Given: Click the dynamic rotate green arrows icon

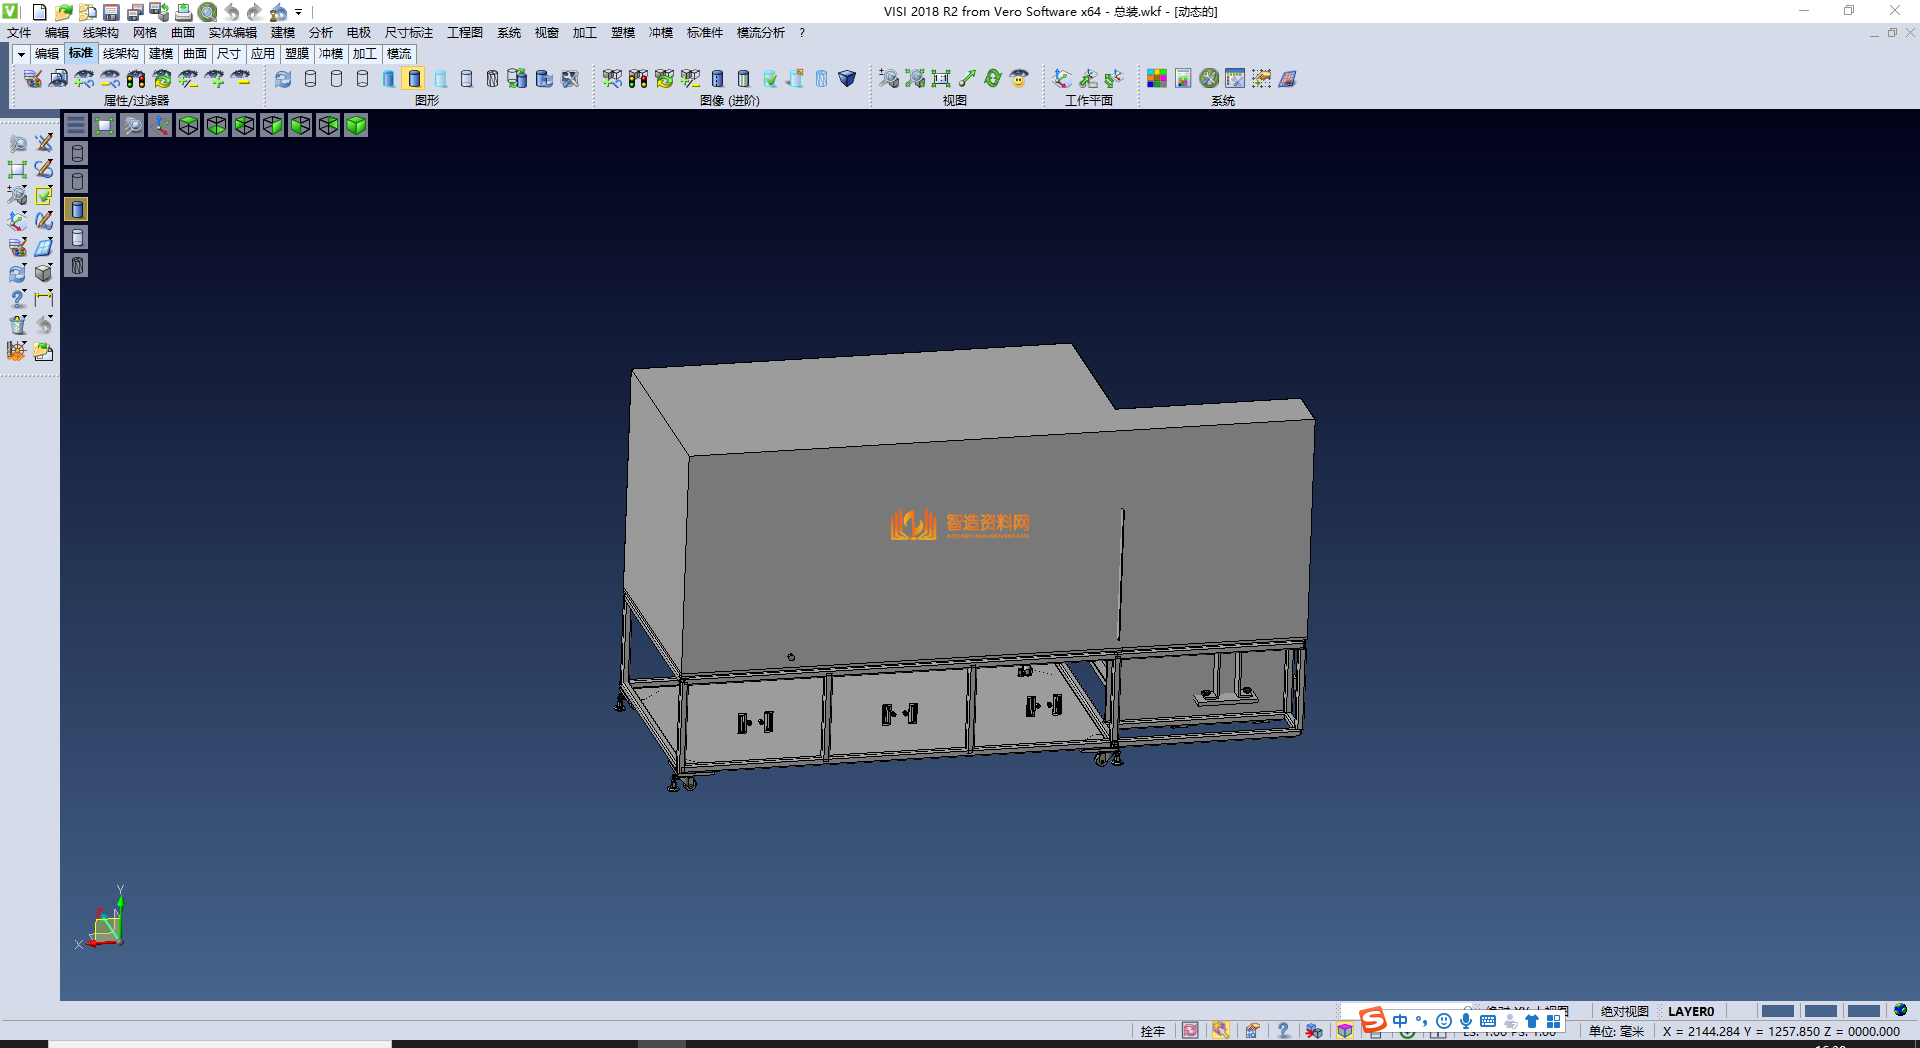Looking at the screenshot, I should pos(992,78).
